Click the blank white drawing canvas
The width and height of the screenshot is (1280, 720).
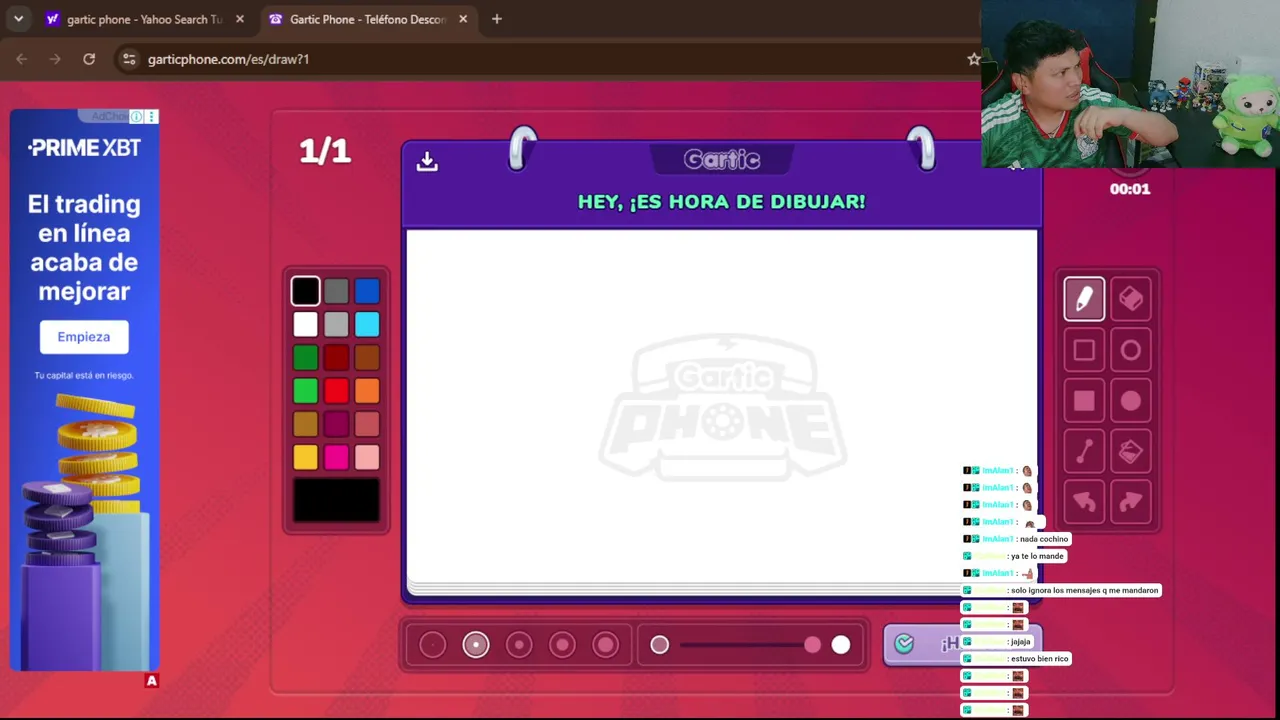[x=721, y=405]
